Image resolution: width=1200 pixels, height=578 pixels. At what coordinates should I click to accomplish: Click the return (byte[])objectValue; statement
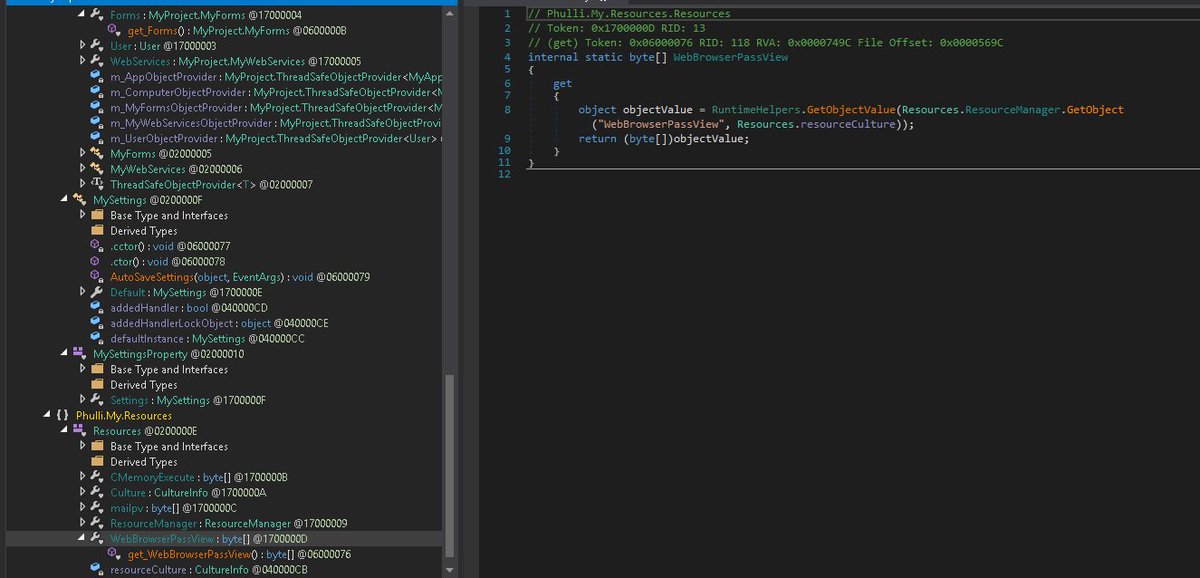(x=663, y=138)
